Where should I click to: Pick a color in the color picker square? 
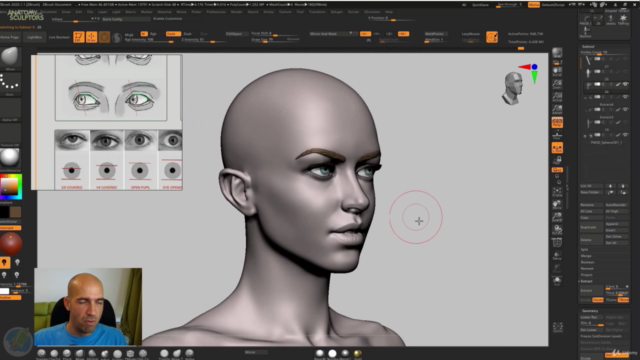coord(9,187)
